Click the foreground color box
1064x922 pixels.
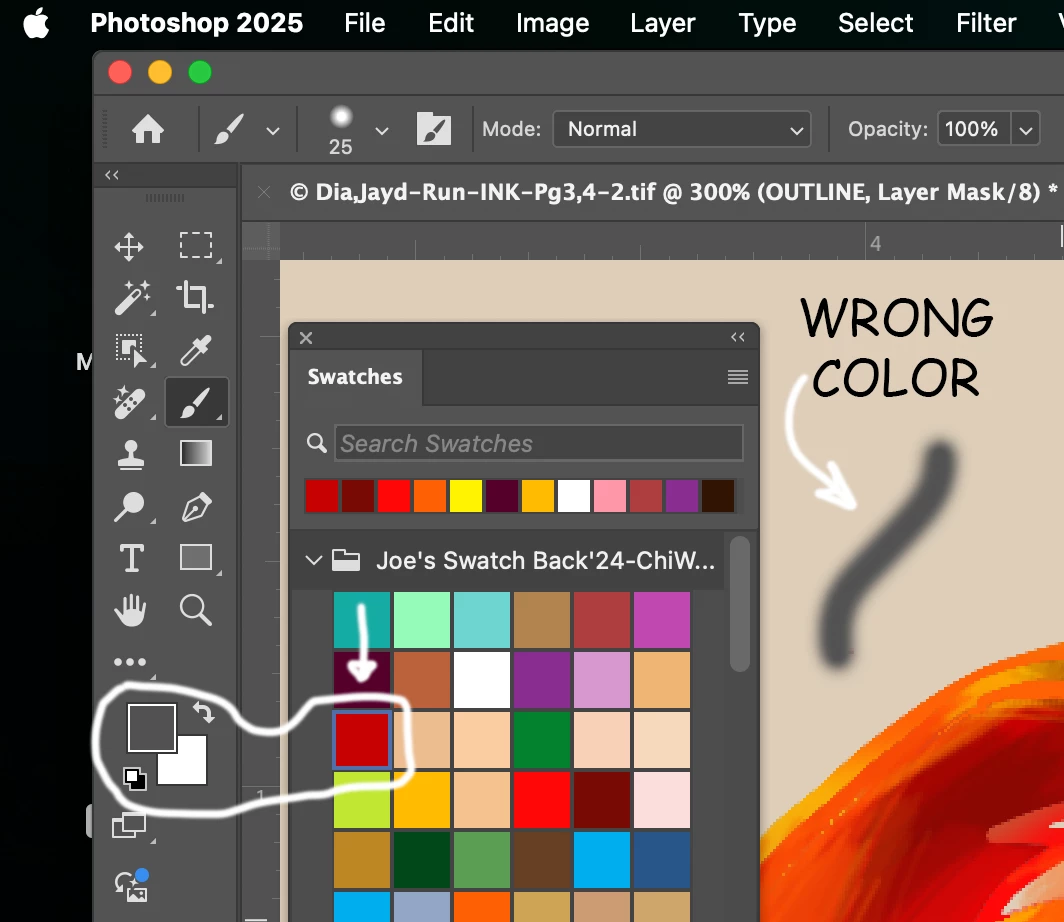point(152,728)
